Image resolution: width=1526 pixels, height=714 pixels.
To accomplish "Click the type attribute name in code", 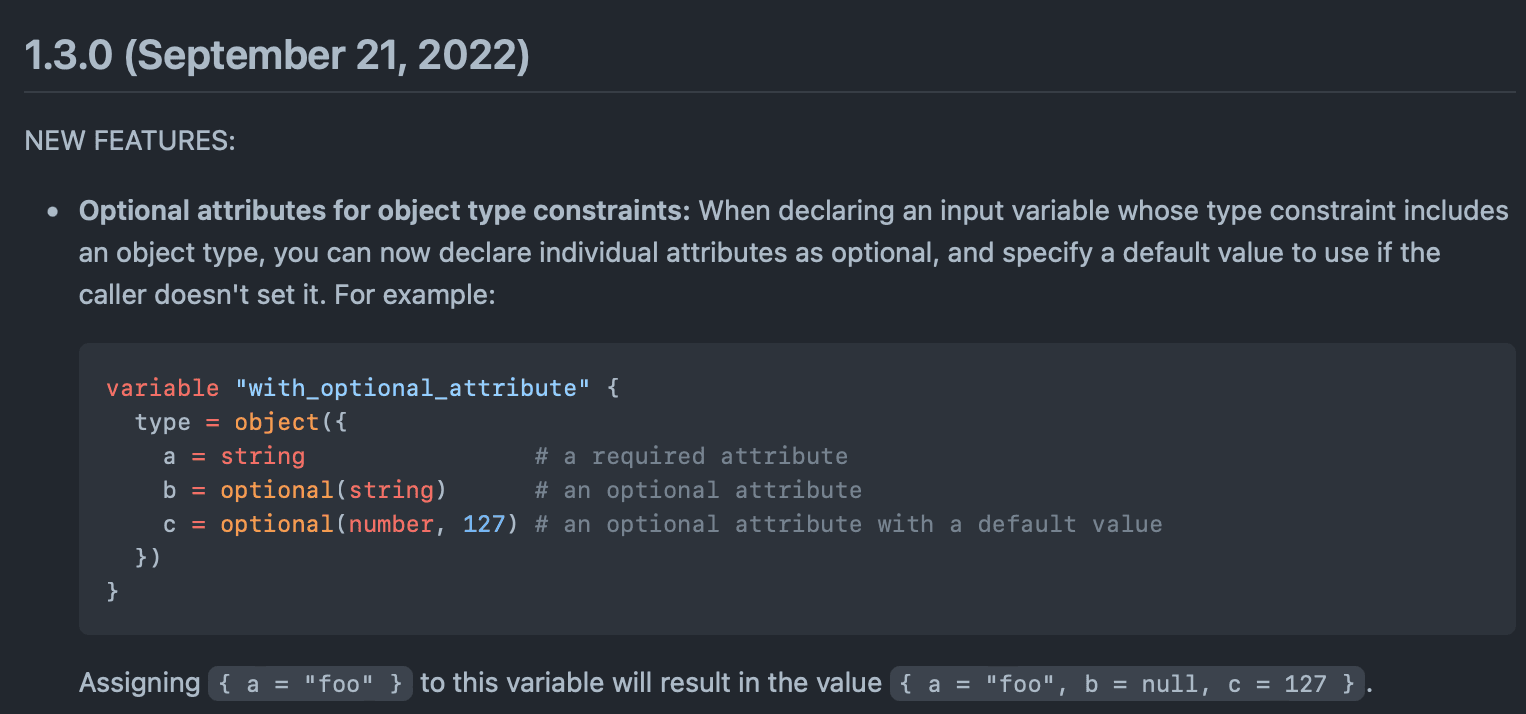I will pos(162,422).
